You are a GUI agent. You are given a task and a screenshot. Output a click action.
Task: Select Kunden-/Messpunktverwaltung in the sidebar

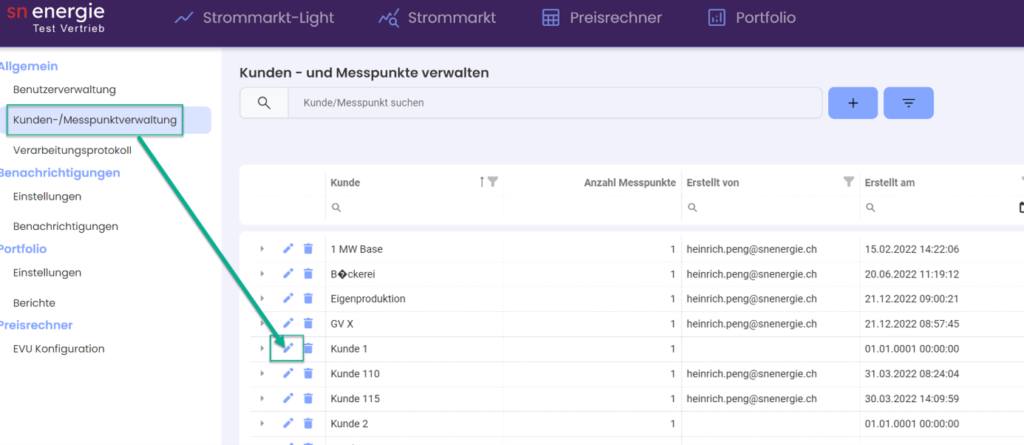click(95, 120)
